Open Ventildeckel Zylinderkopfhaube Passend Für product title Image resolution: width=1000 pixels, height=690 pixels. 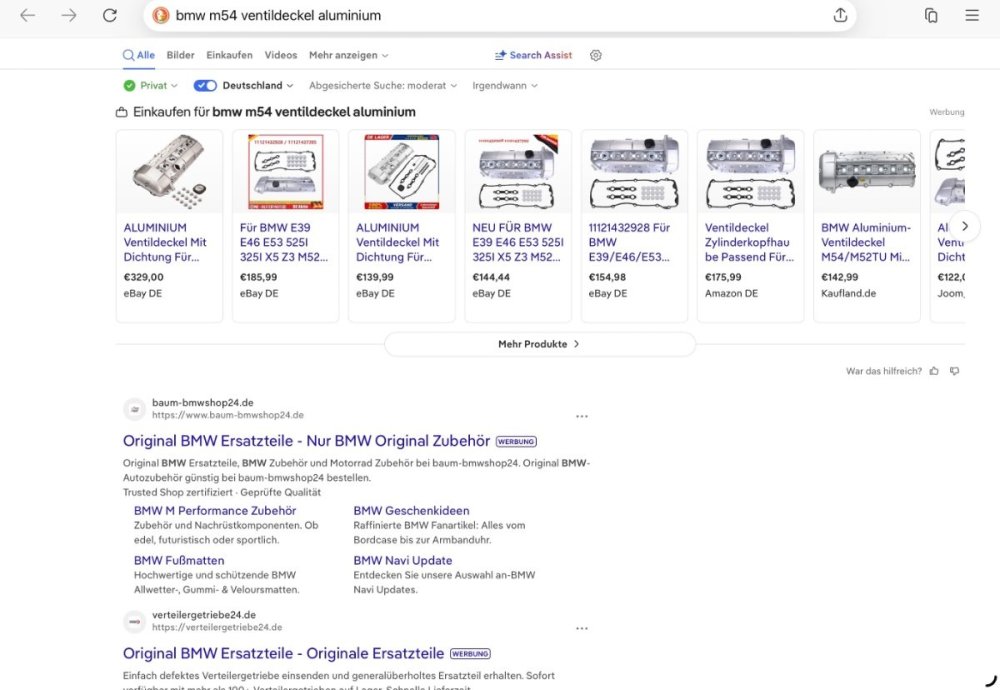click(x=749, y=242)
